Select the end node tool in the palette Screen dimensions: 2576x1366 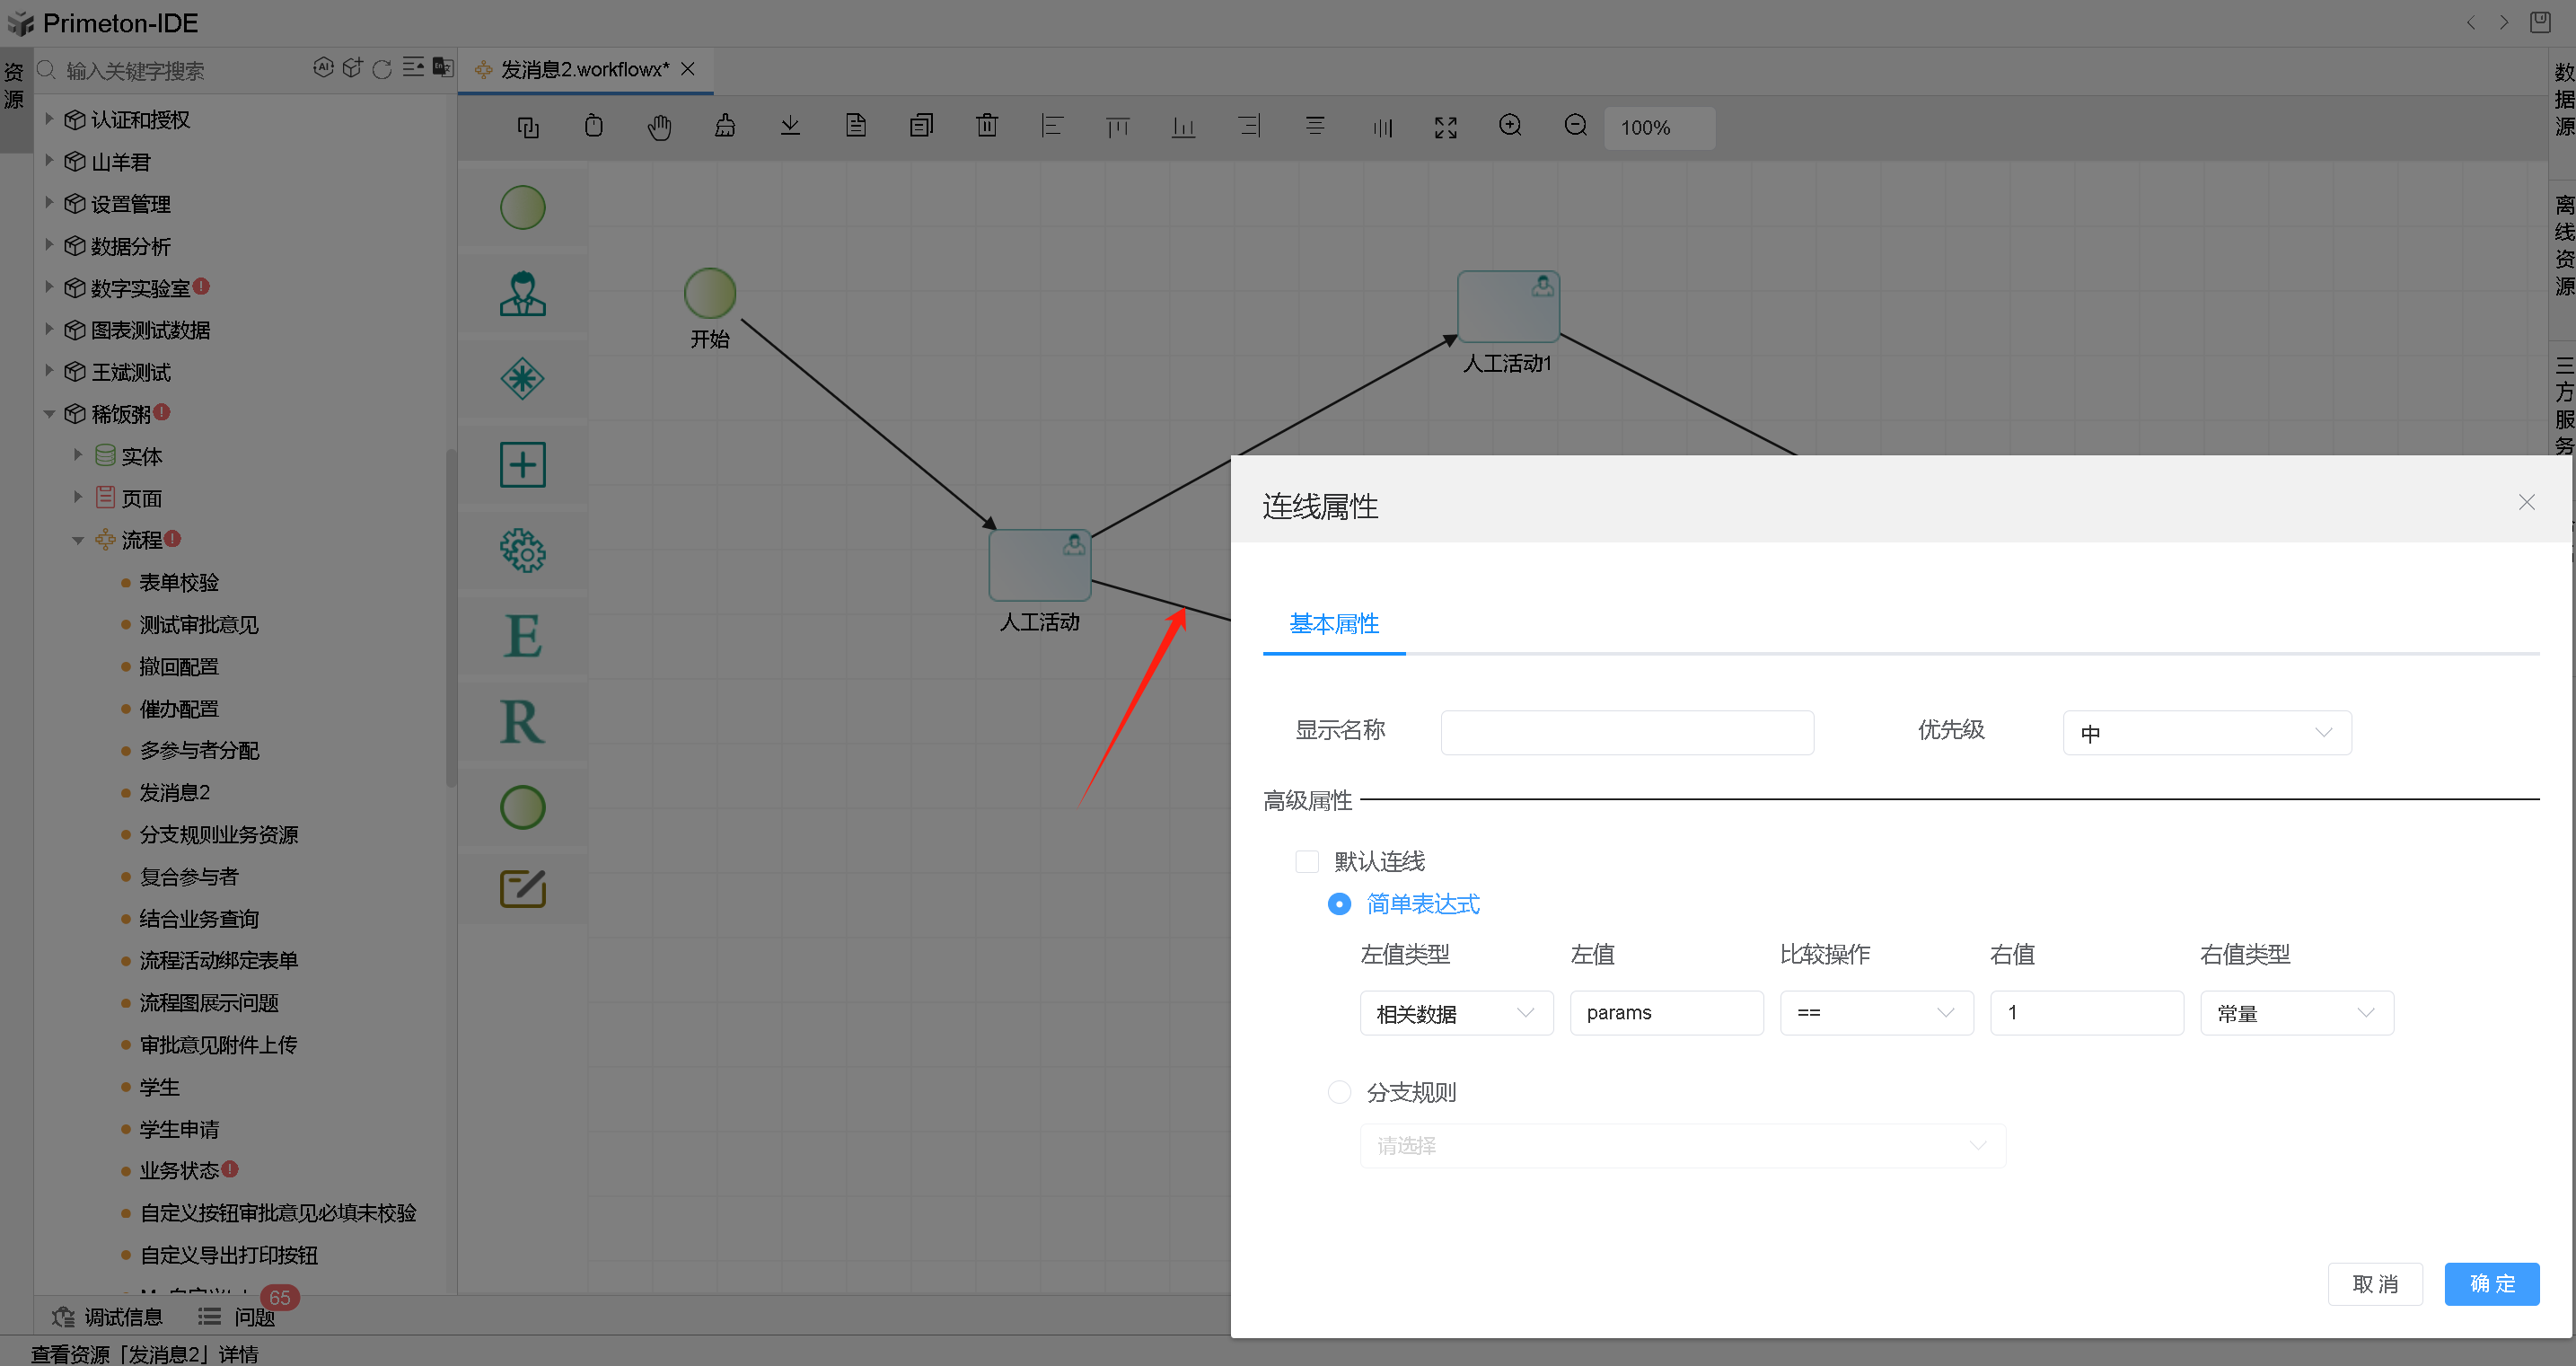click(x=522, y=807)
